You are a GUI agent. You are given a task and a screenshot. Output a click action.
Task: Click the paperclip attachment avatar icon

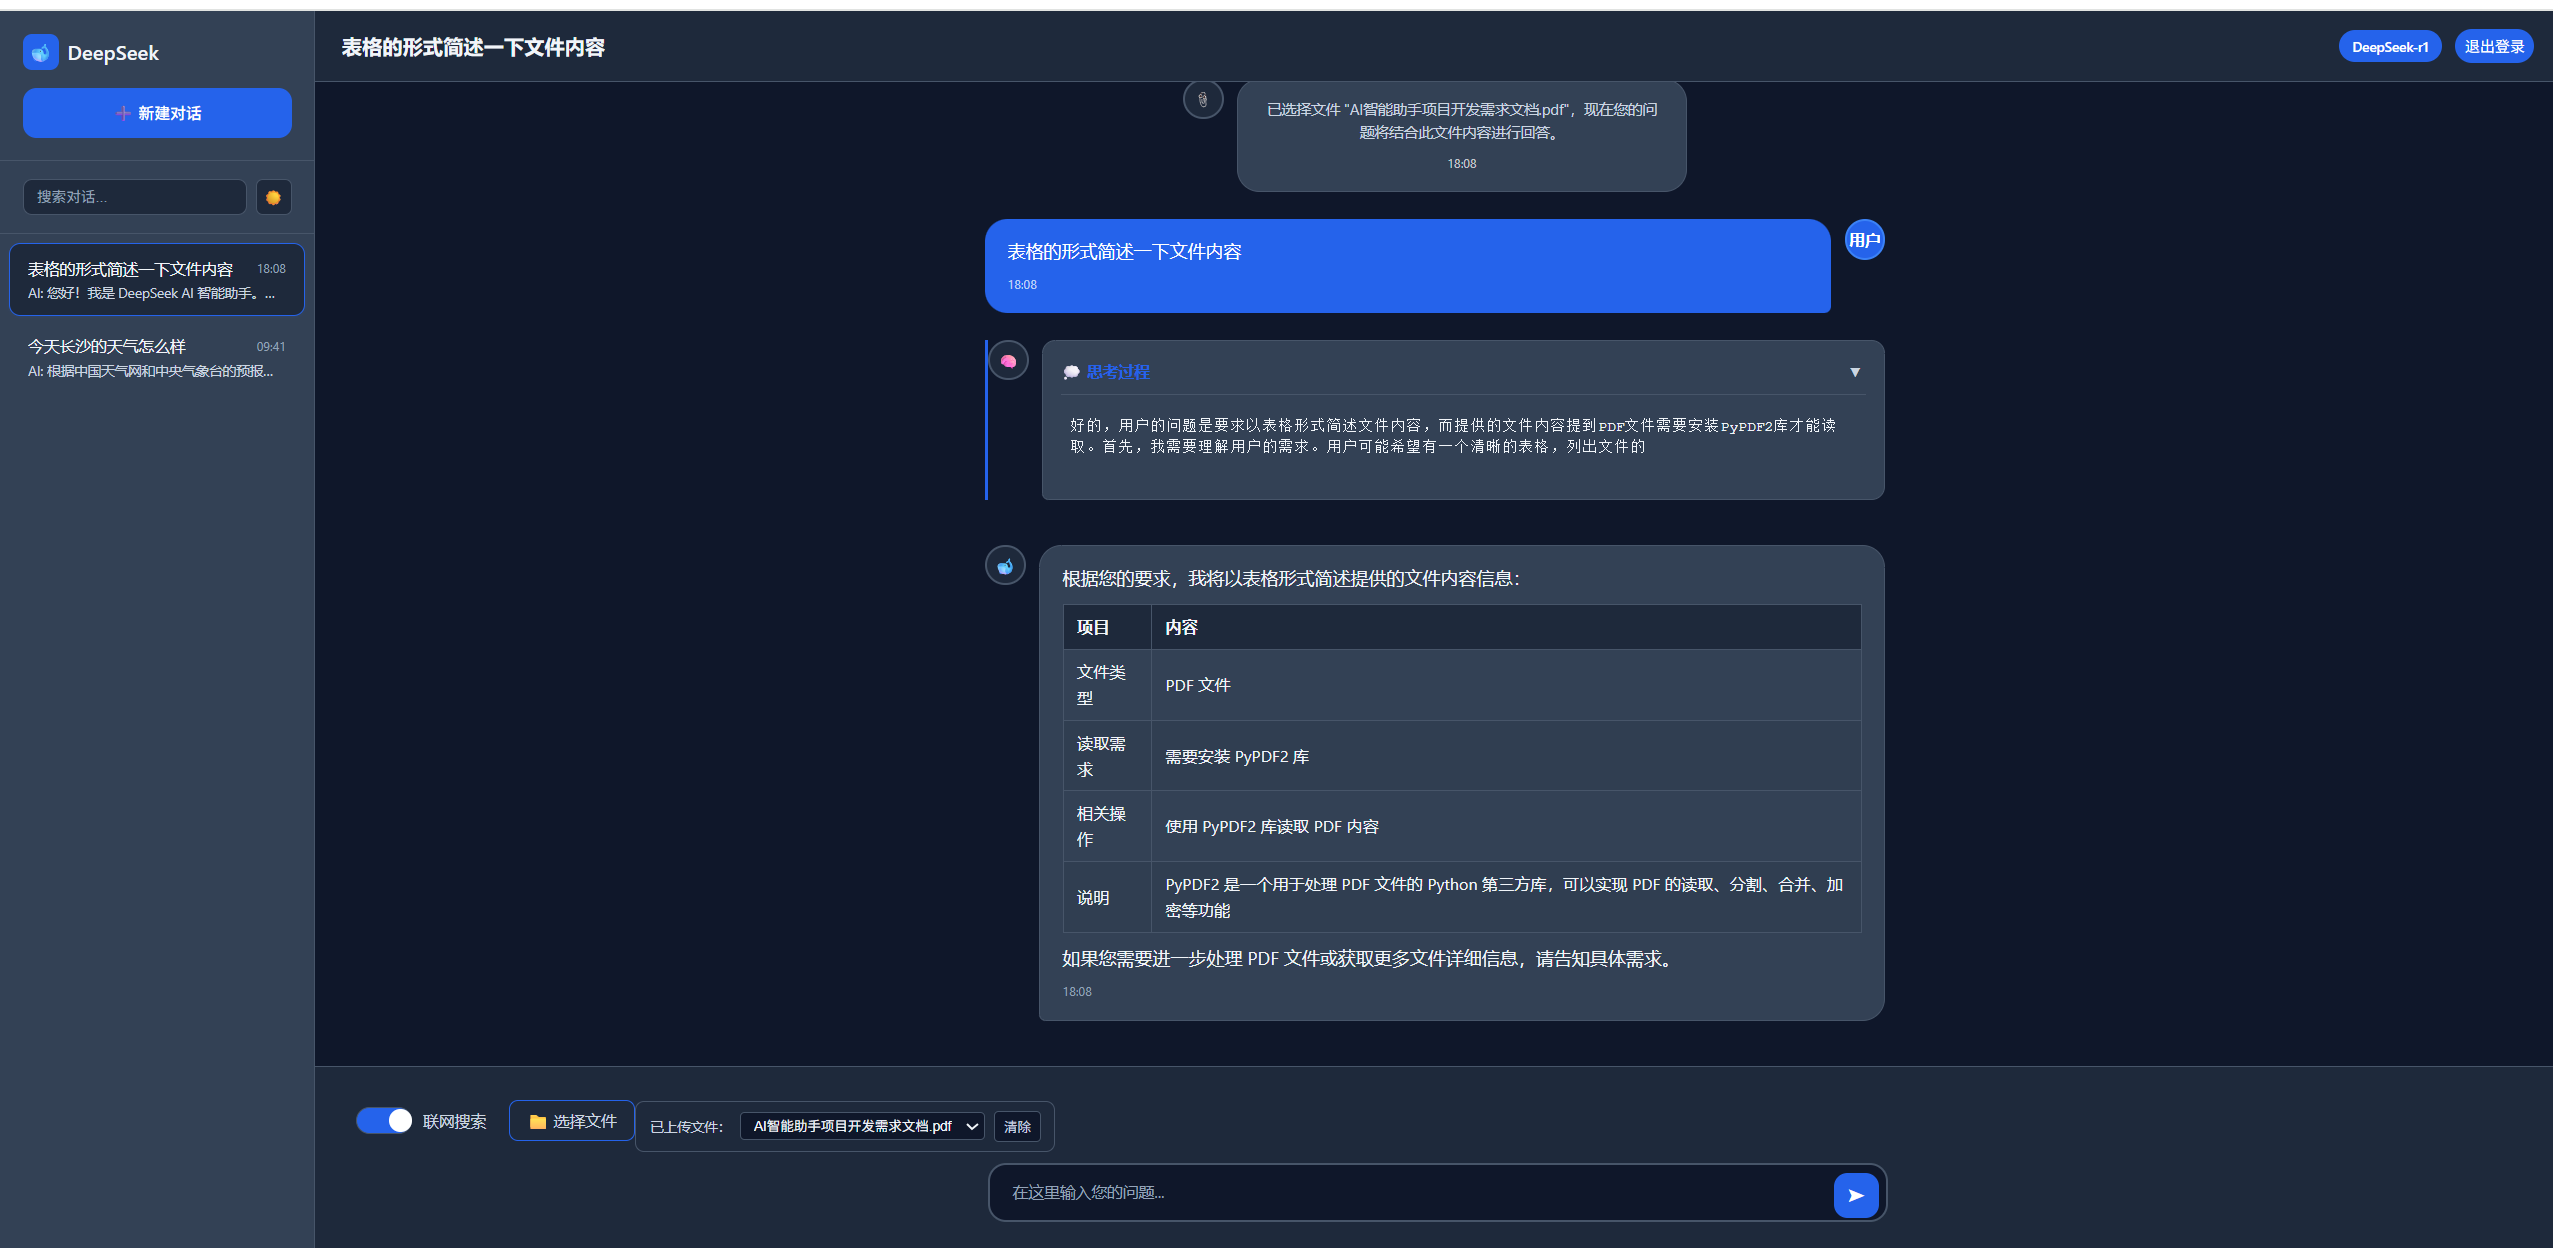click(x=1202, y=100)
